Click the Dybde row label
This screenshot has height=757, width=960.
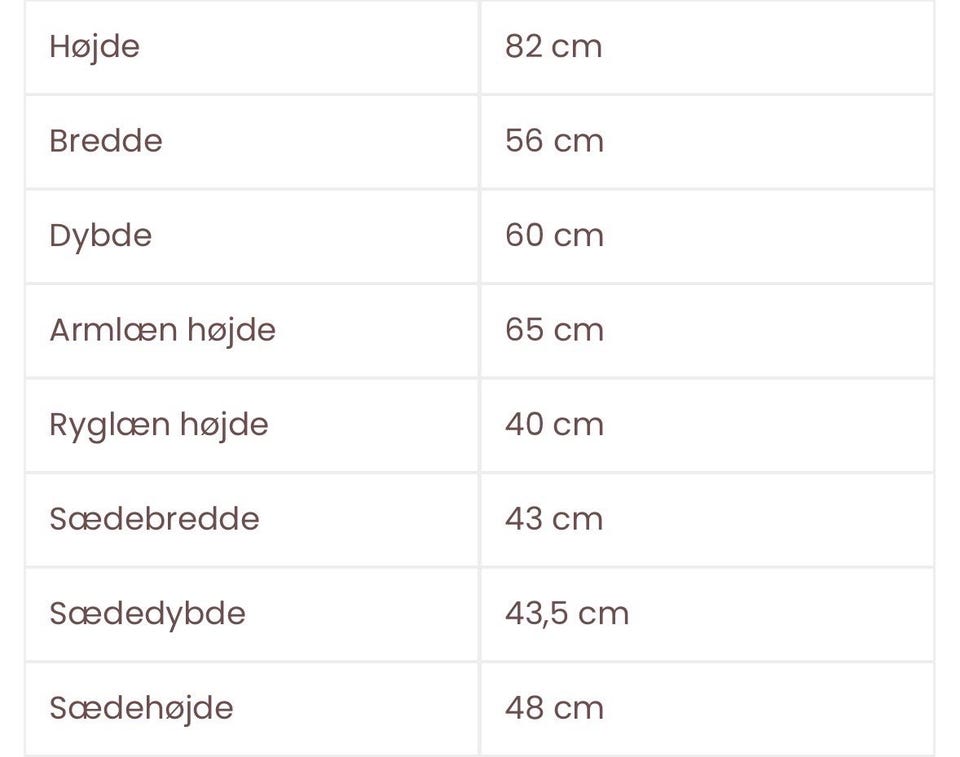pyautogui.click(x=100, y=236)
